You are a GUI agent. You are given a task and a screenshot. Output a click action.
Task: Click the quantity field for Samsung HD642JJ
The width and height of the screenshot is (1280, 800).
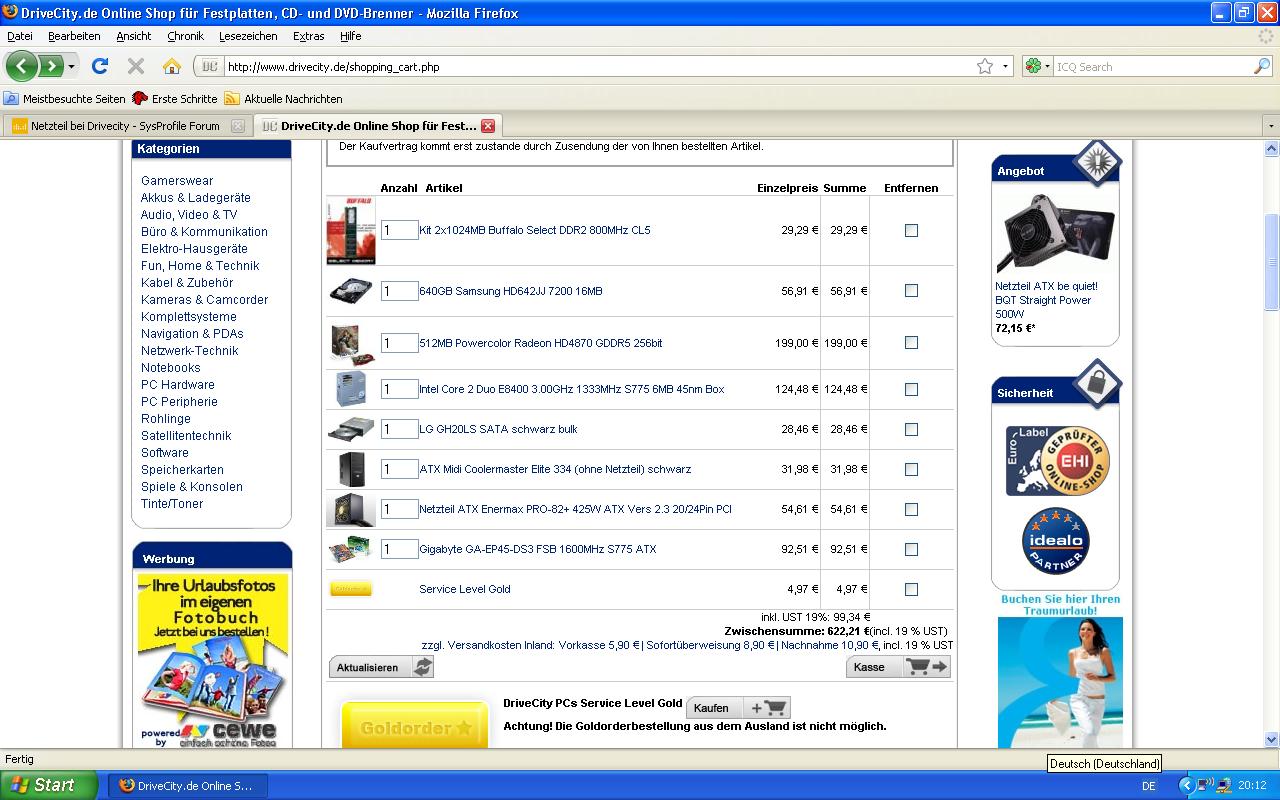(x=399, y=291)
